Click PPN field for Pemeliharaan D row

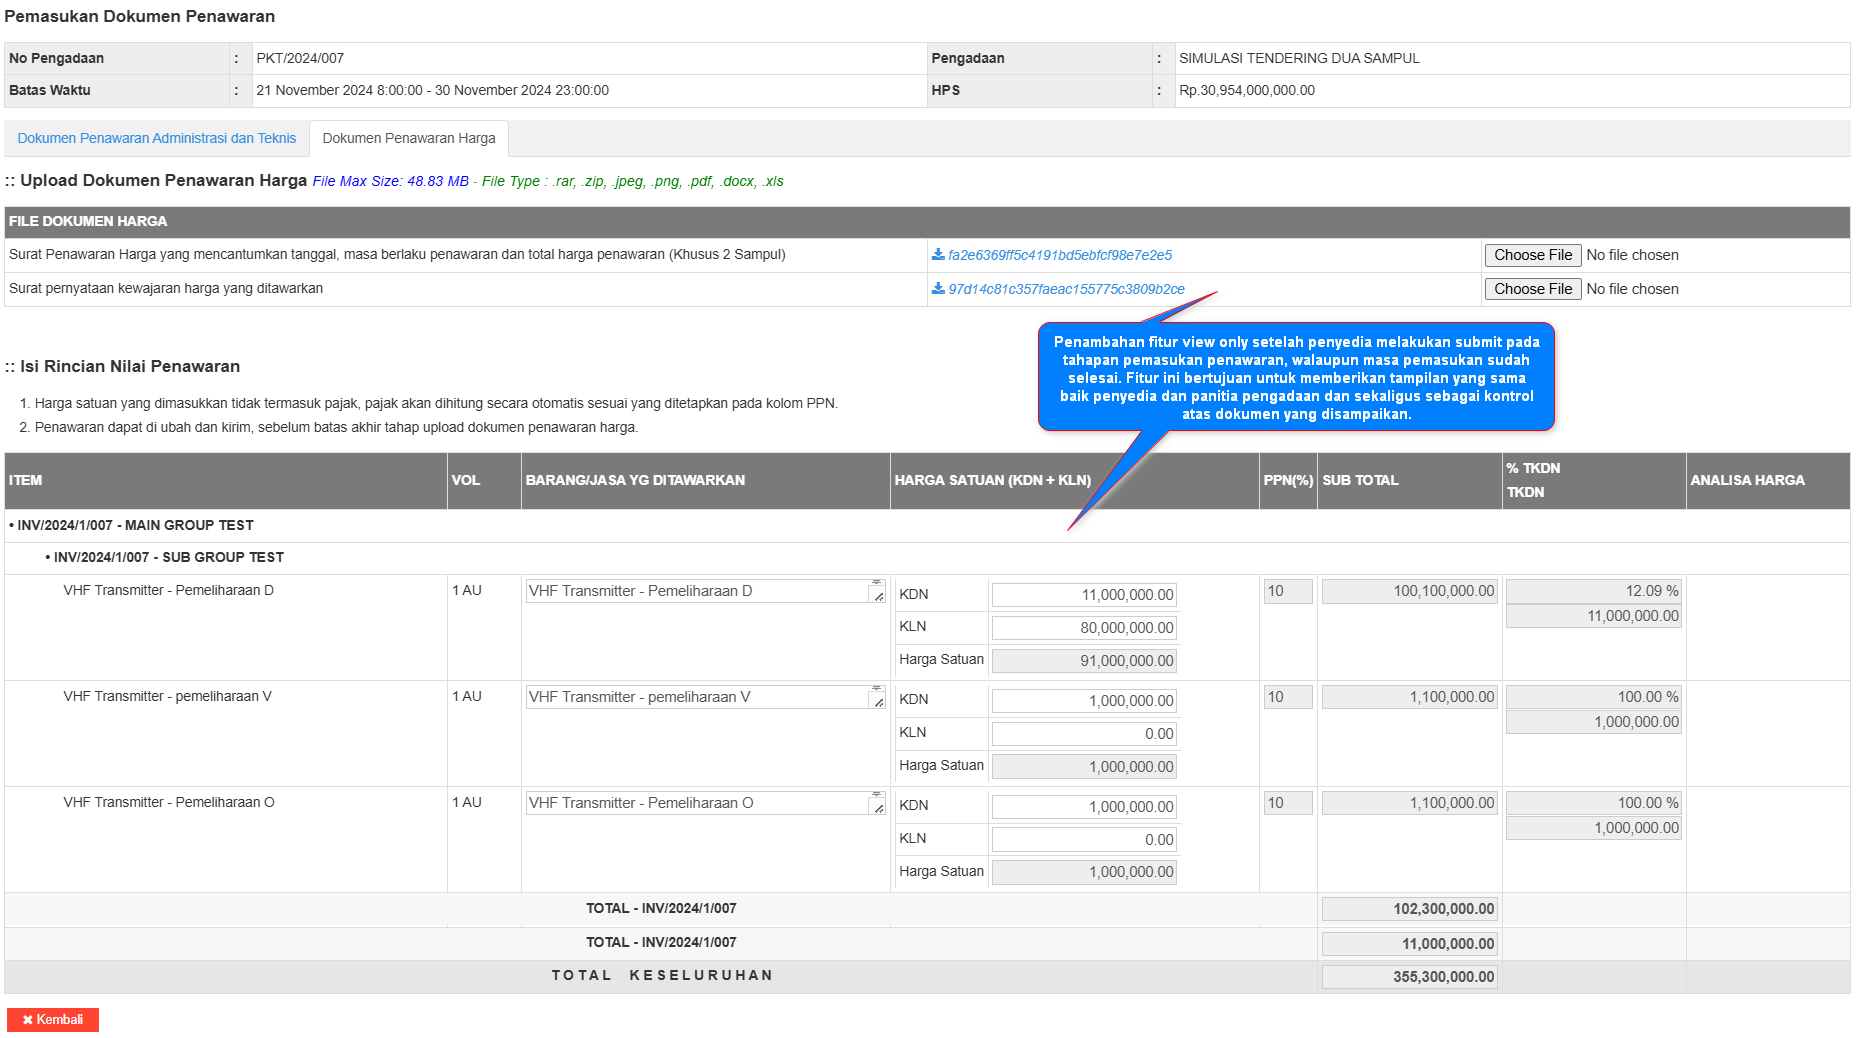click(1287, 591)
